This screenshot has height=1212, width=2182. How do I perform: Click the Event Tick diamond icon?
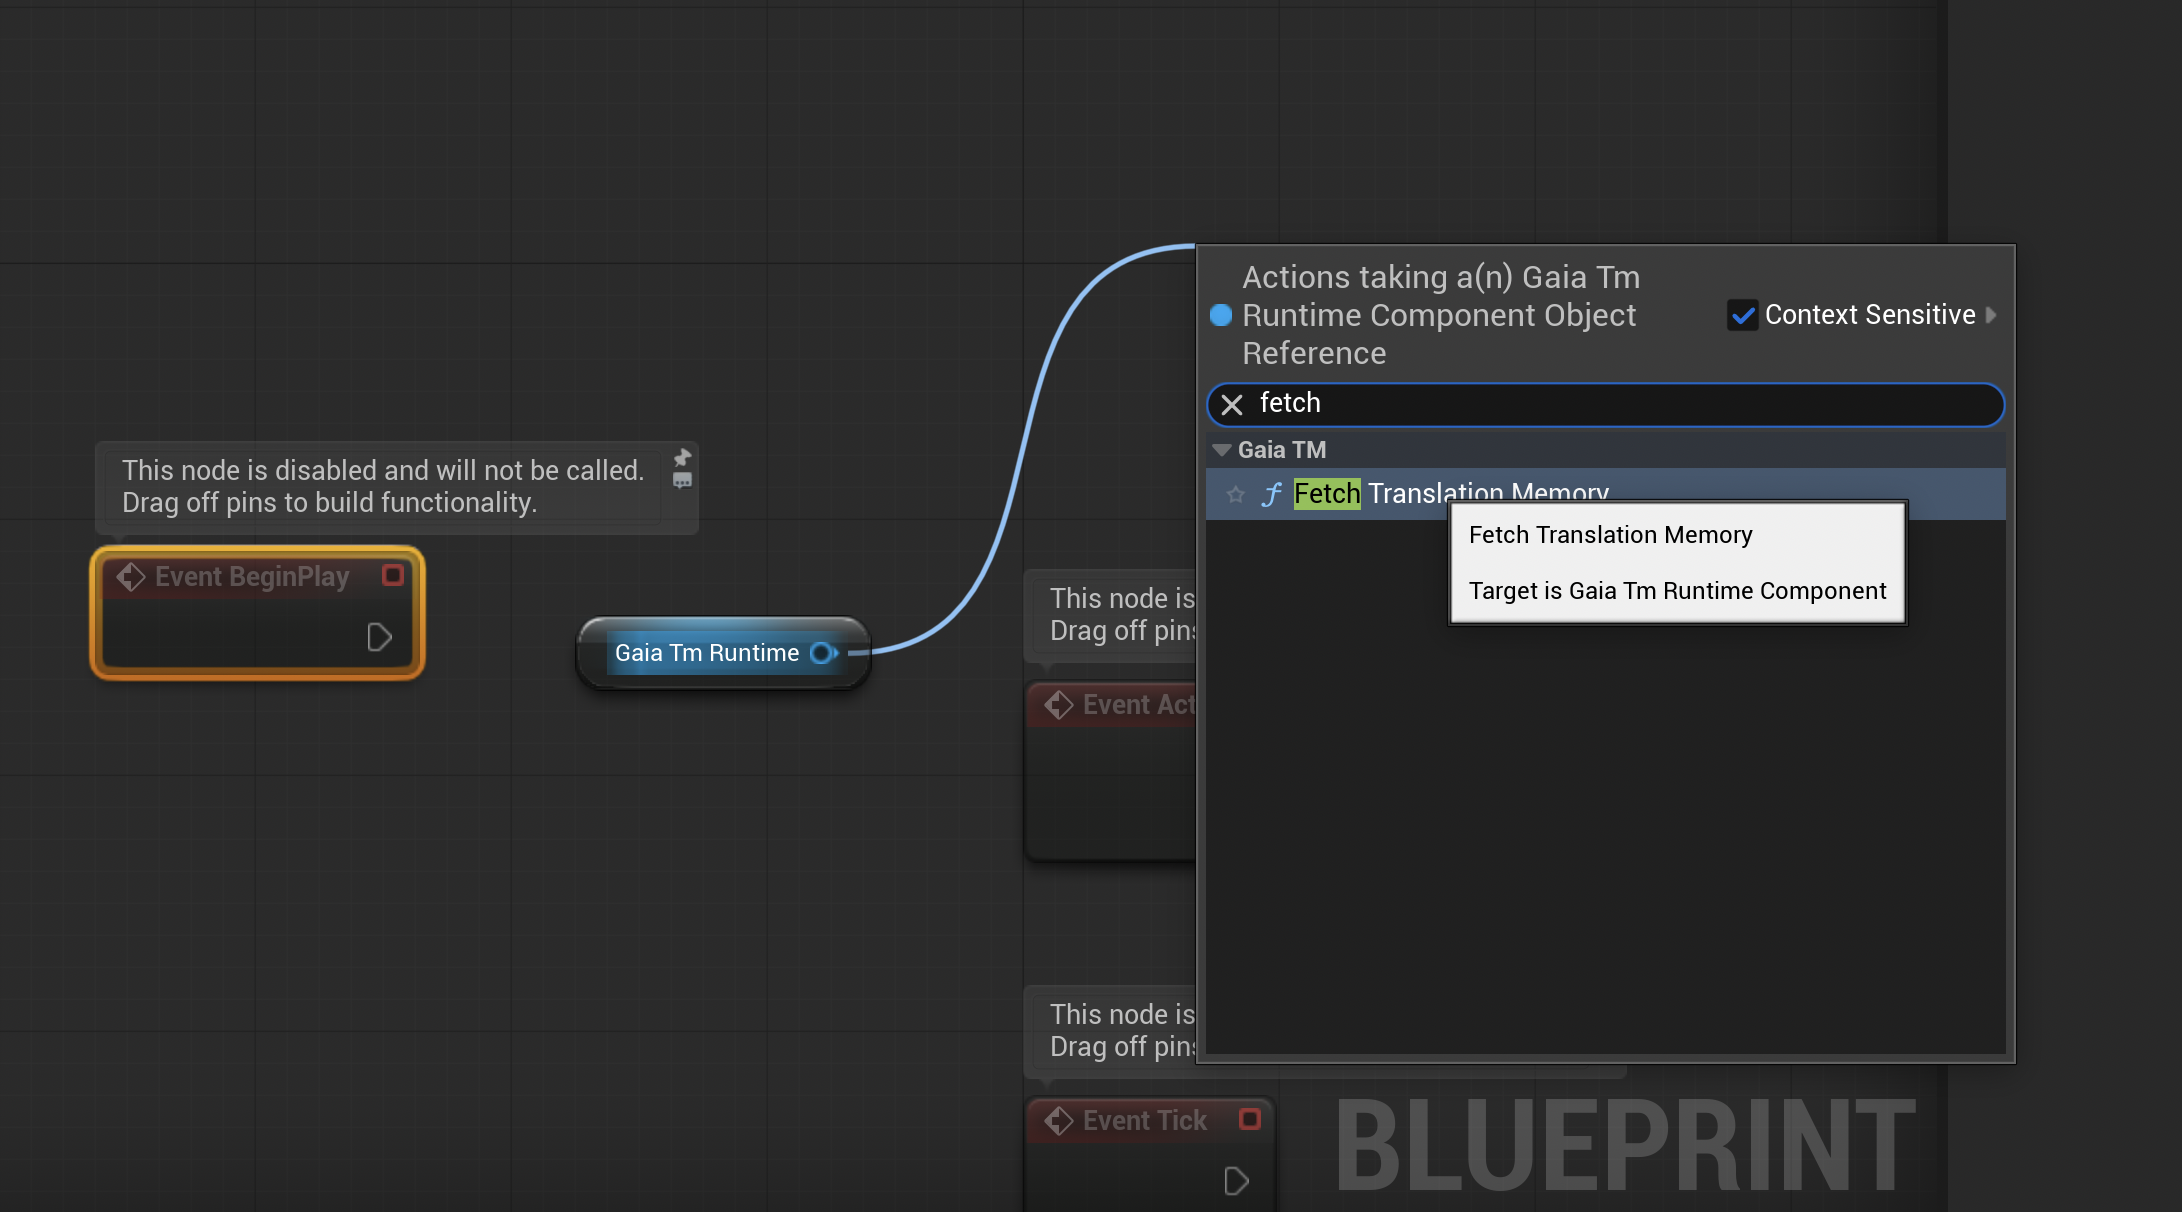point(1059,1121)
